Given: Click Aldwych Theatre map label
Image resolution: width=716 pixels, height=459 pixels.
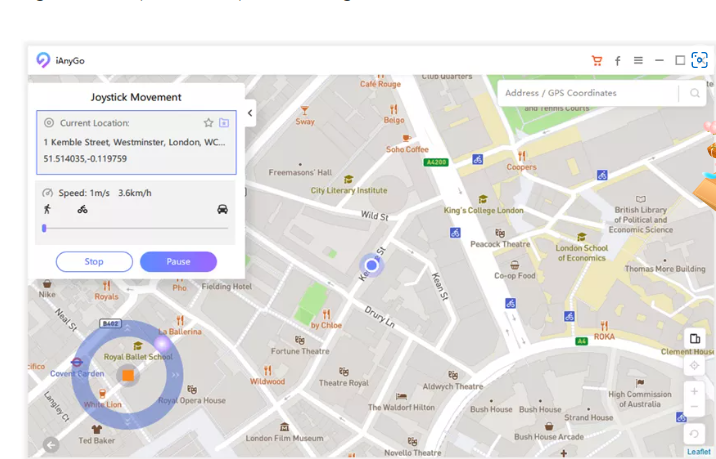Looking at the screenshot, I should point(453,387).
